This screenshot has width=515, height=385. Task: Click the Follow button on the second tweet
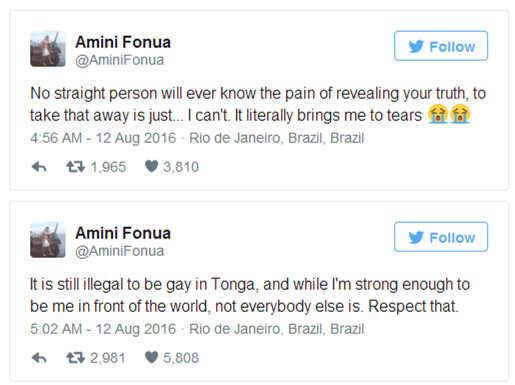441,237
